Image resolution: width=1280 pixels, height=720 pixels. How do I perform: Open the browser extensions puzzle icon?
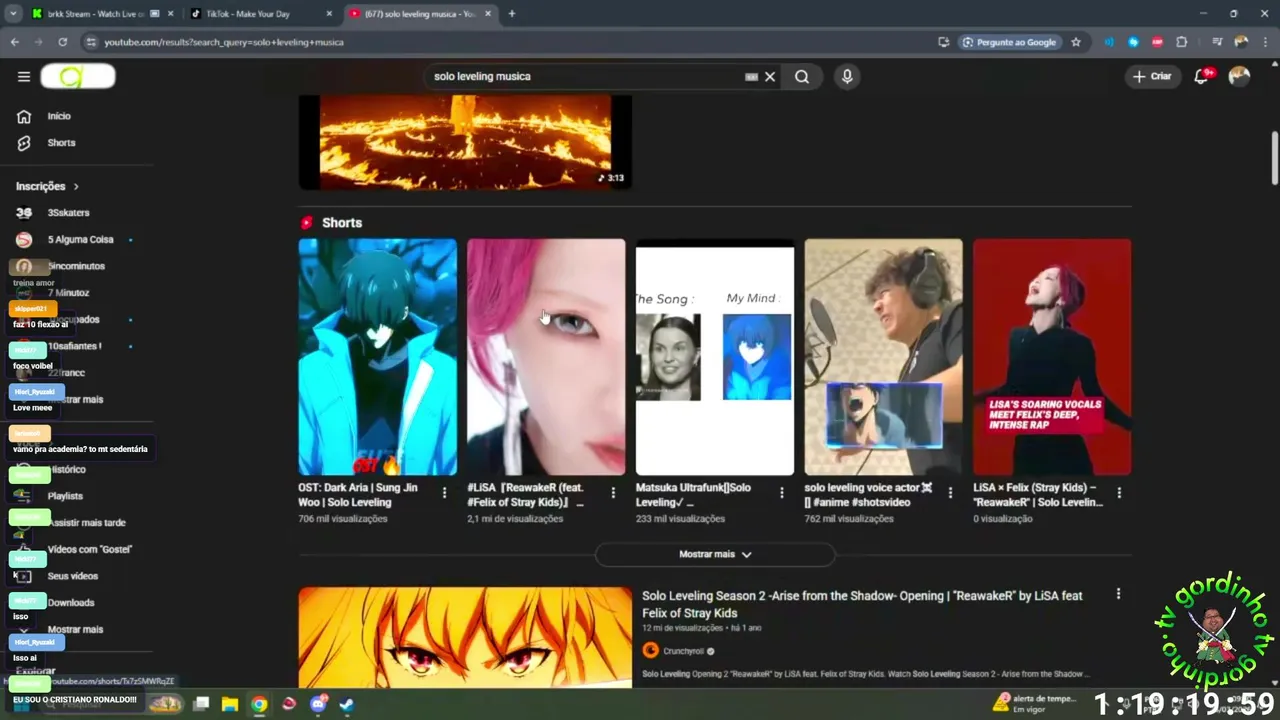[x=1182, y=42]
